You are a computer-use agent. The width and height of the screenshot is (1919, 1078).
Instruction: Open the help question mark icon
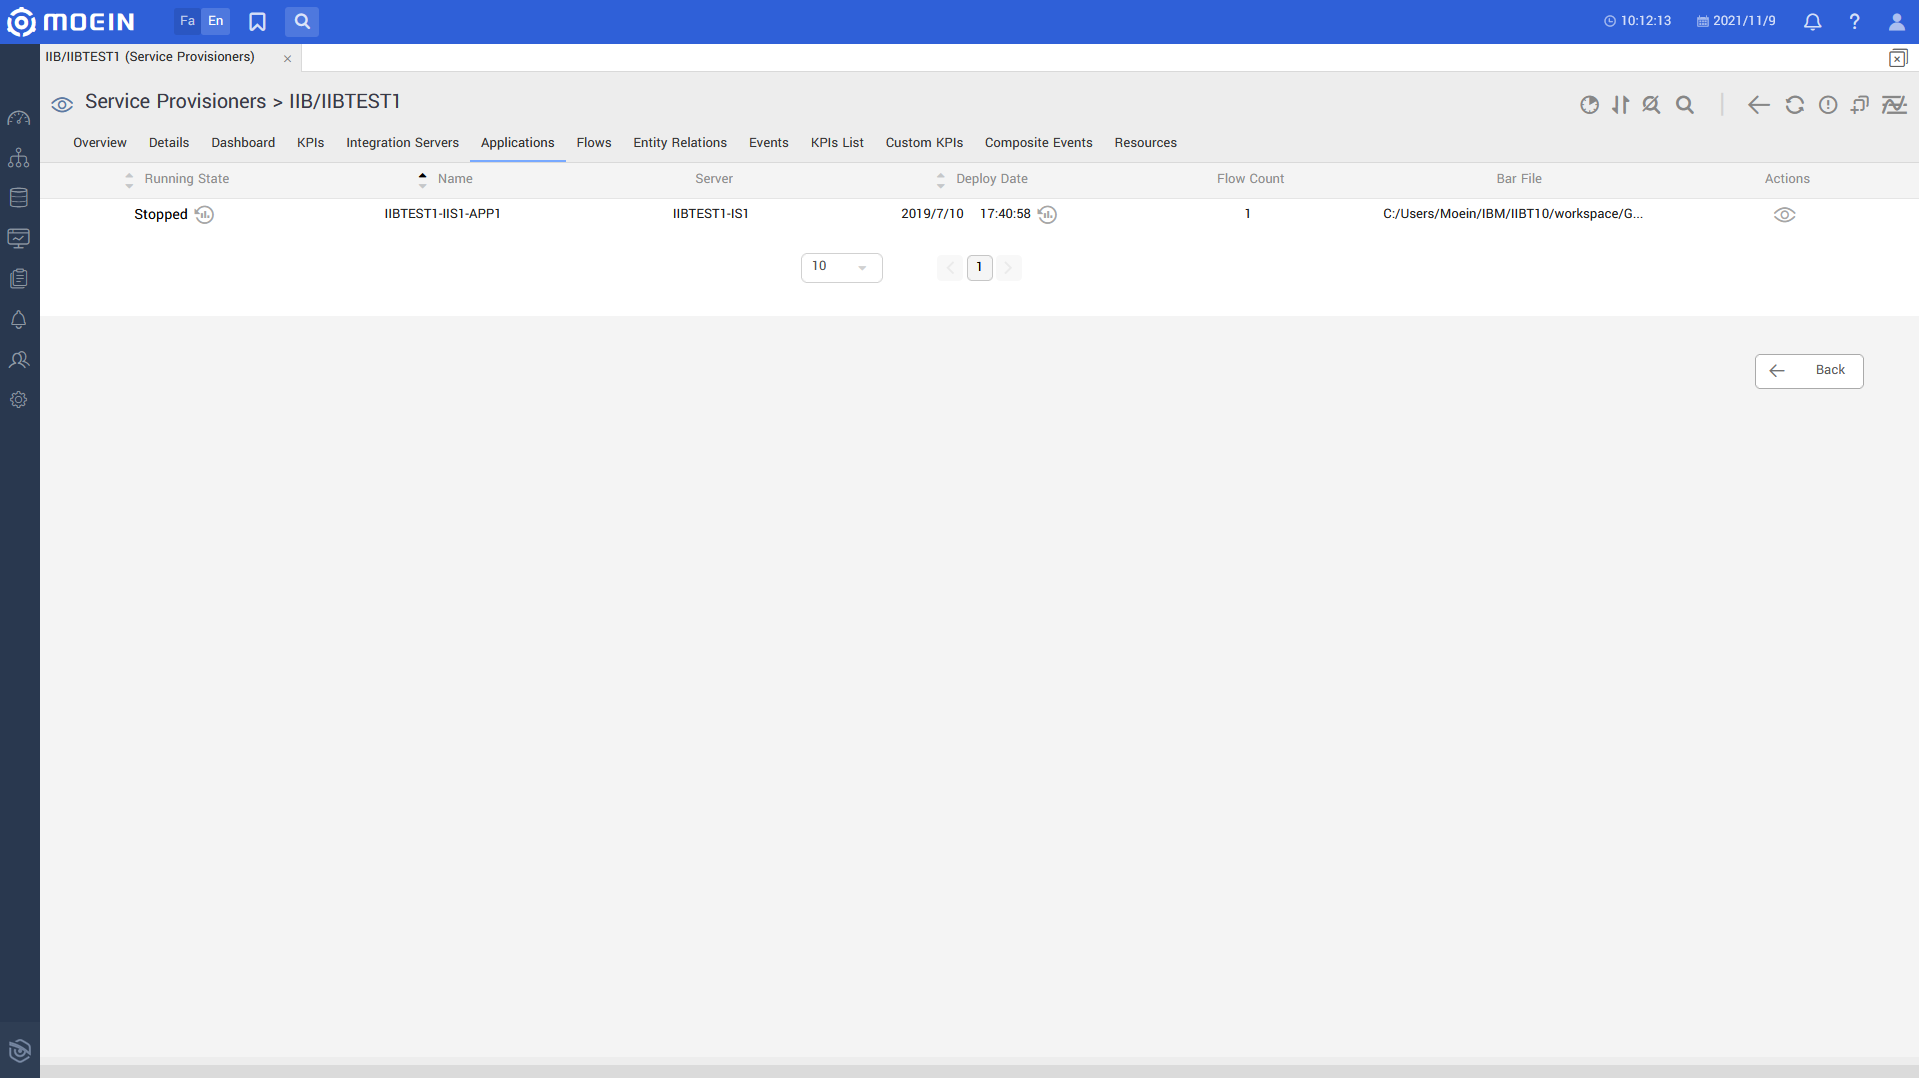point(1854,21)
